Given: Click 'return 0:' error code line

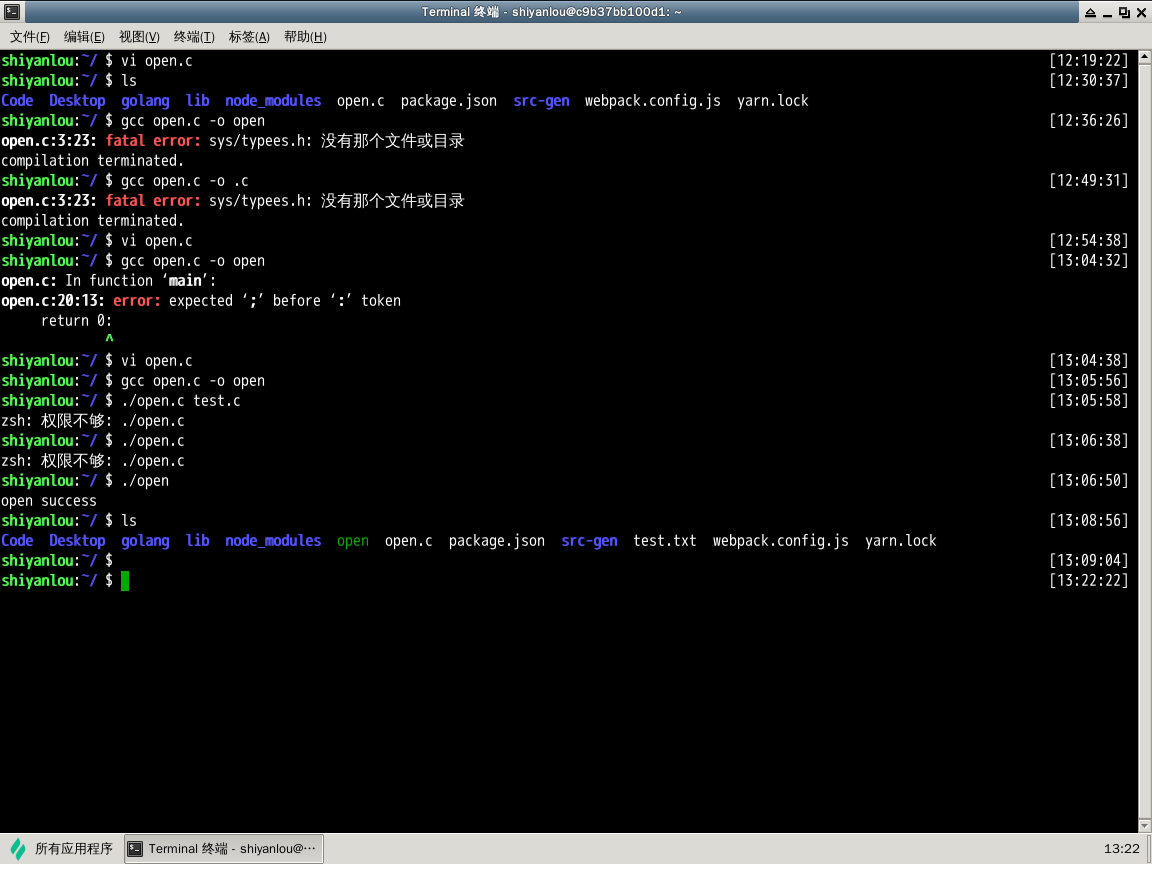Looking at the screenshot, I should [76, 321].
